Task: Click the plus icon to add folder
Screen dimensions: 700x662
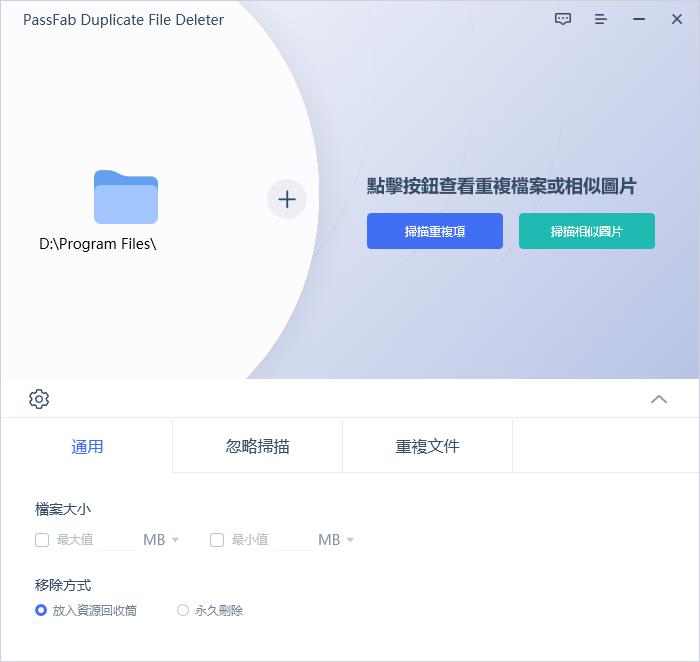Action: tap(287, 199)
